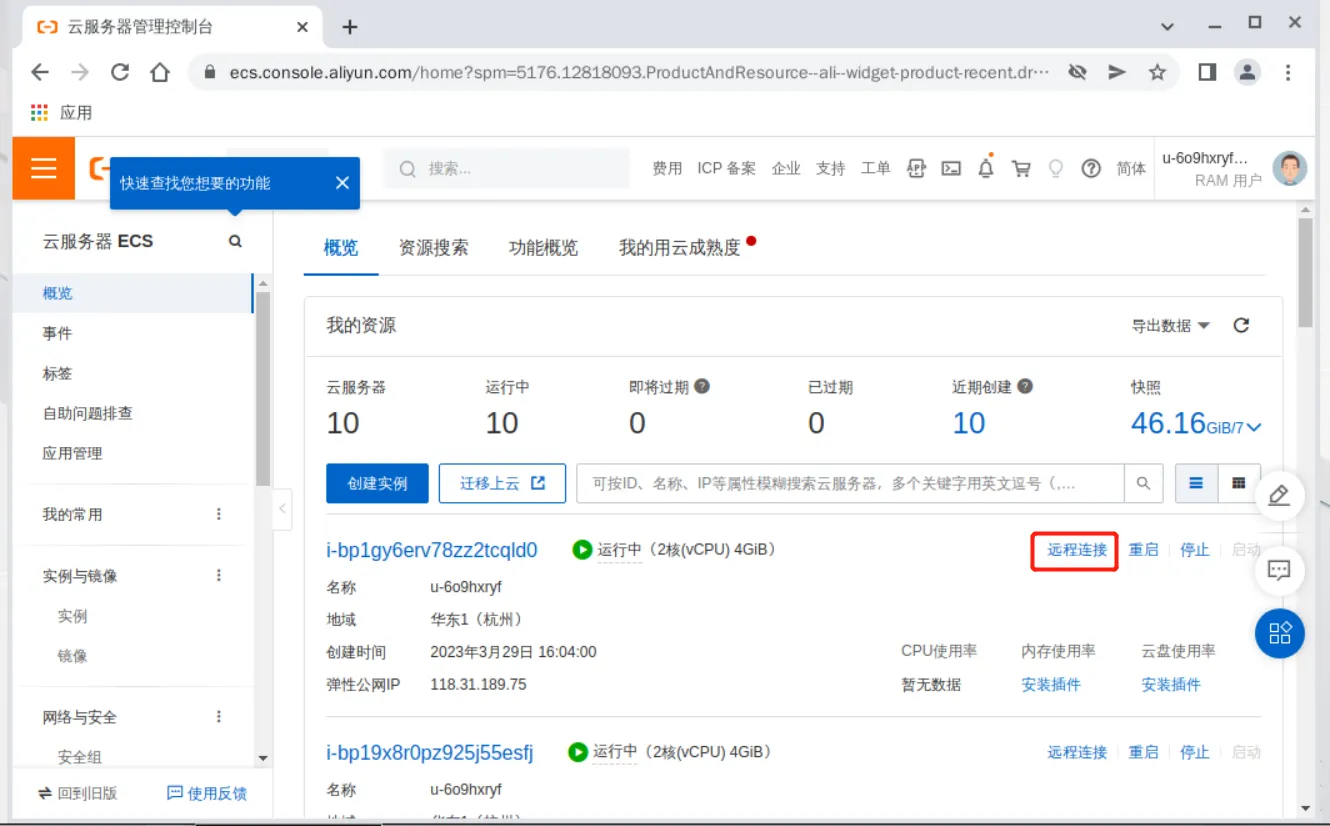
Task: Open the Chrome tab search chevron
Action: (1167, 26)
